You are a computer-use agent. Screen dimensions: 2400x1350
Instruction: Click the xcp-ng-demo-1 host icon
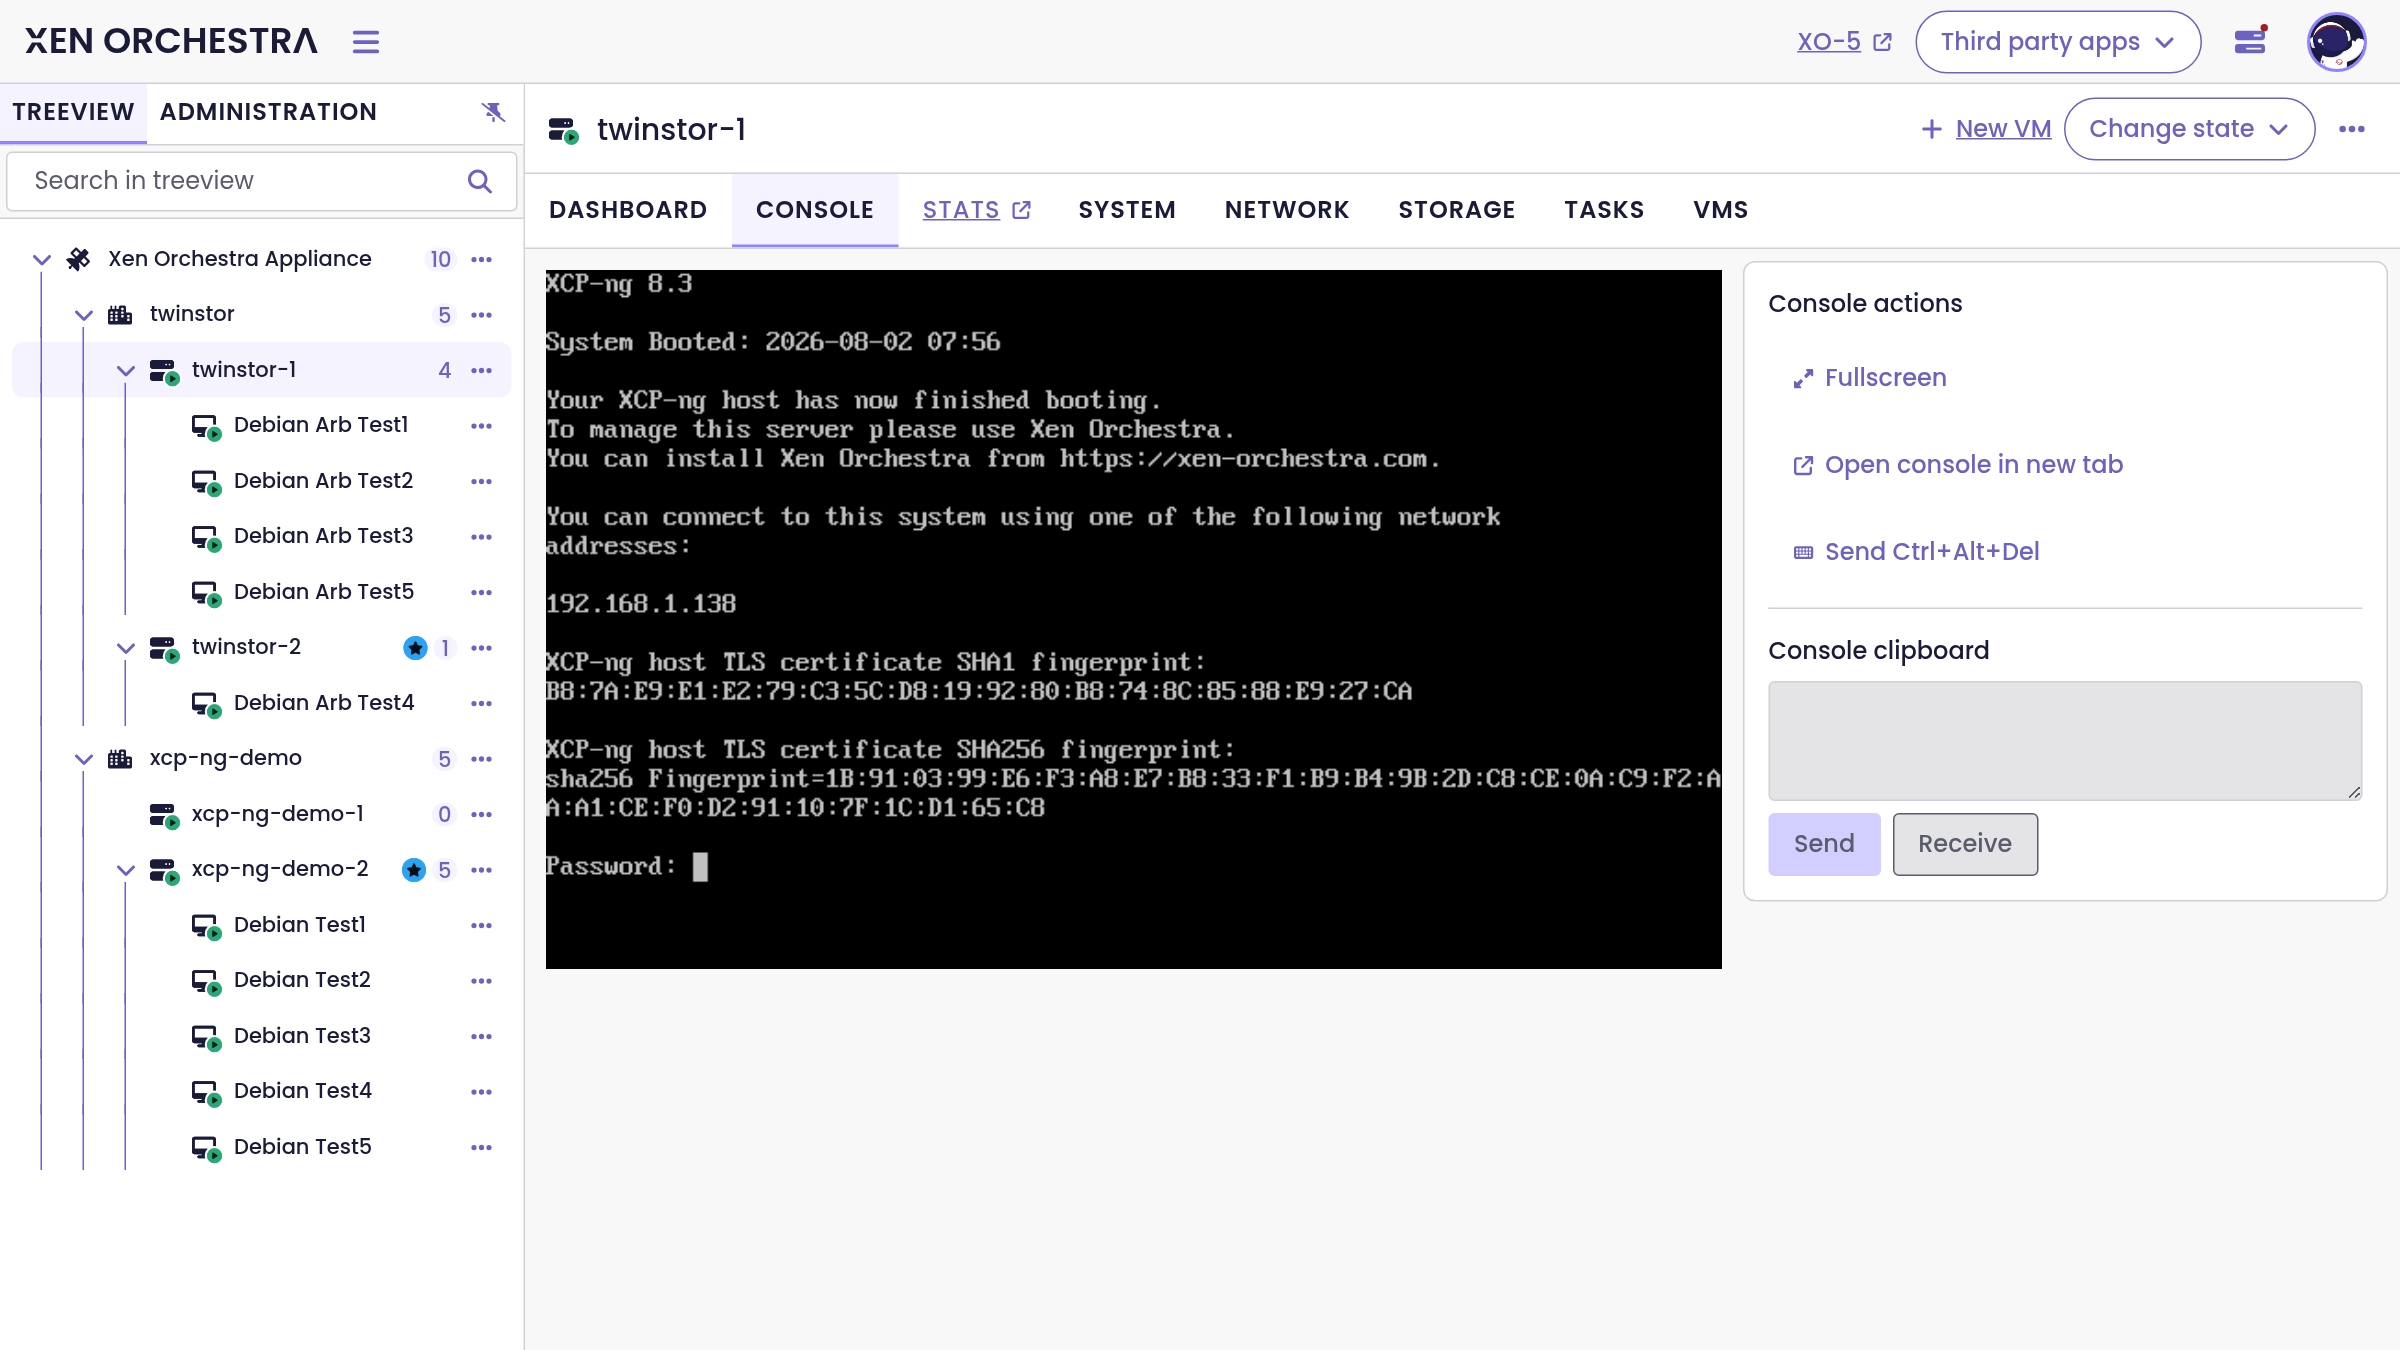pyautogui.click(x=164, y=815)
